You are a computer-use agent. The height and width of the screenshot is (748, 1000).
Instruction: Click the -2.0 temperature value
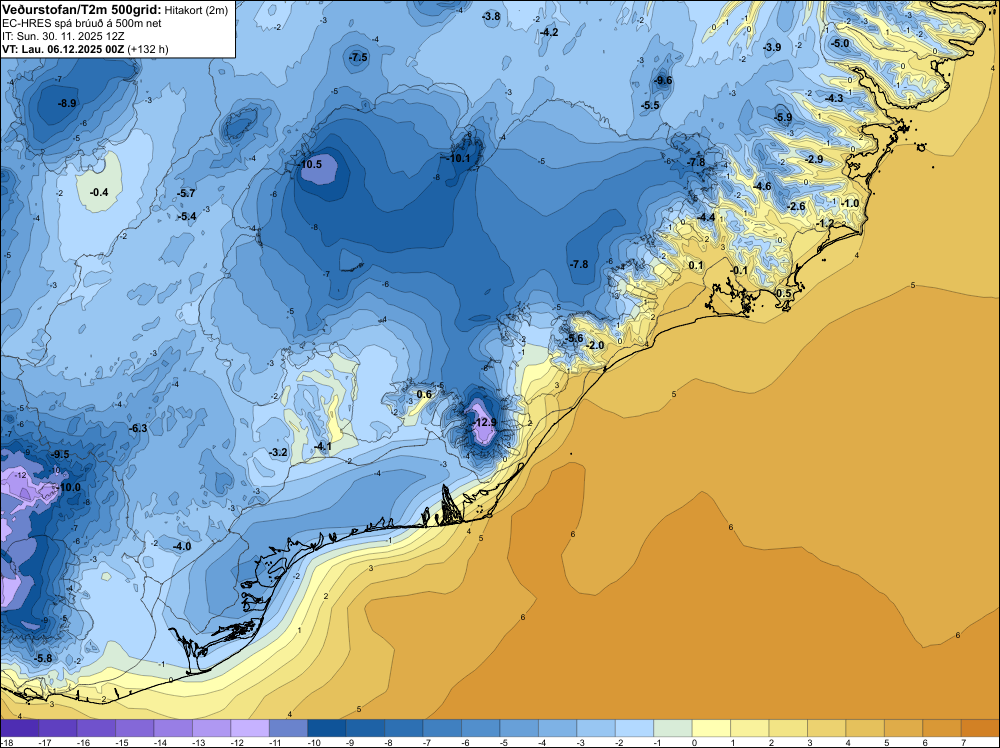coord(595,346)
